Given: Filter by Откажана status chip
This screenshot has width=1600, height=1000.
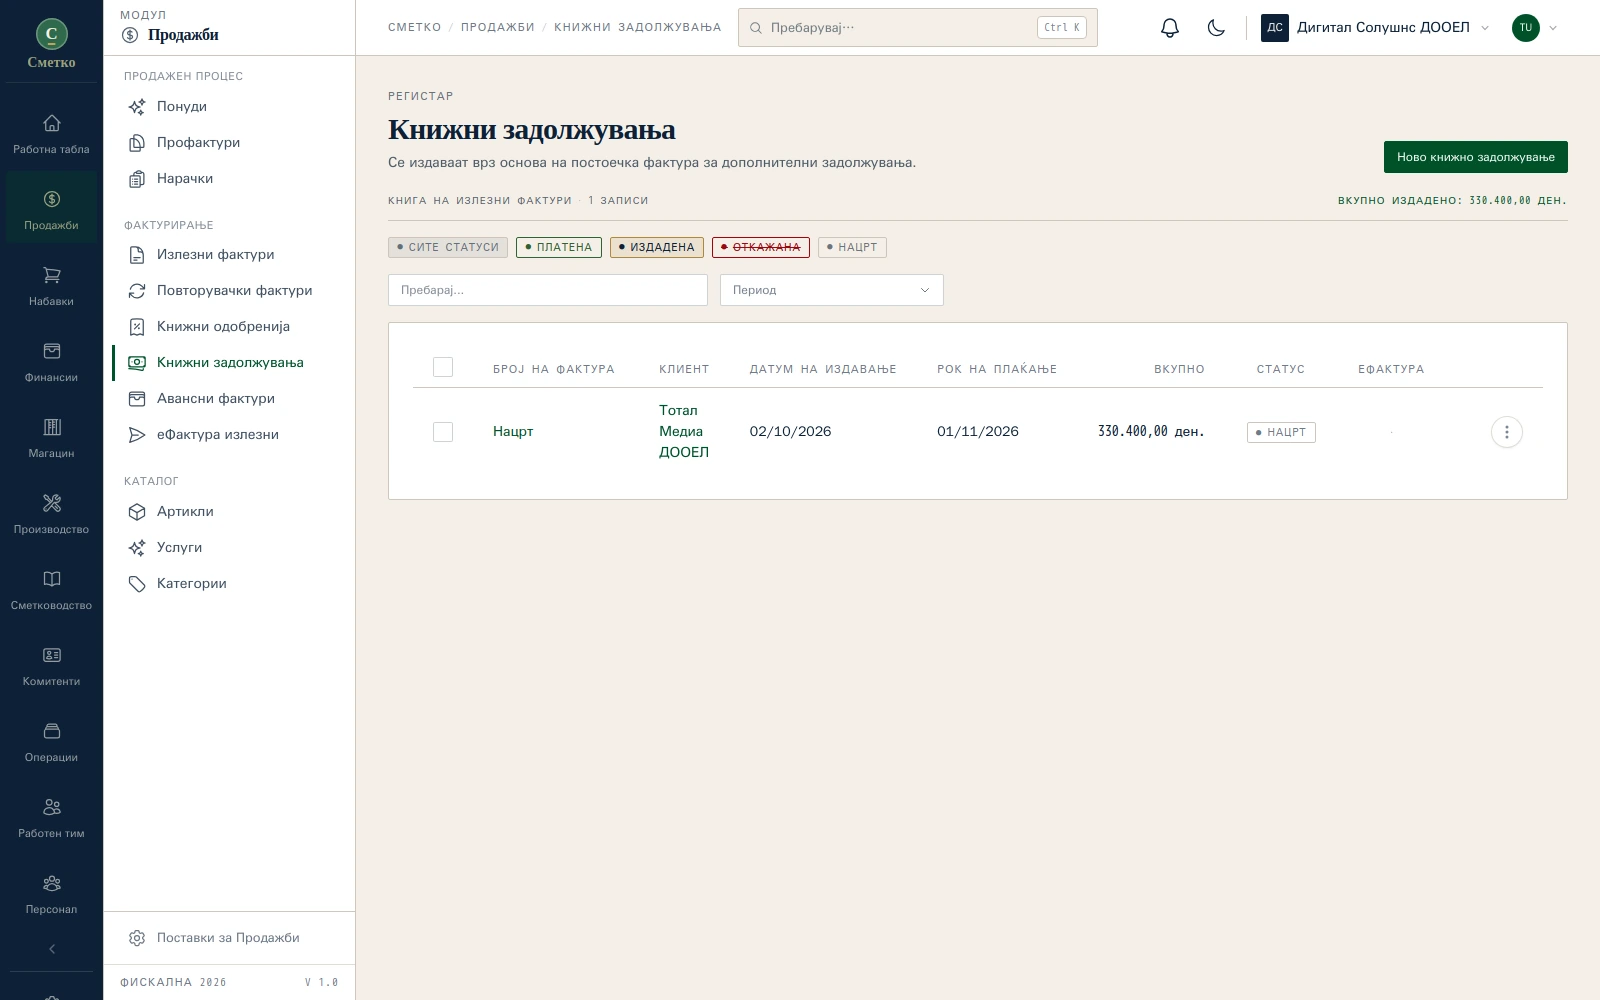Looking at the screenshot, I should point(761,247).
